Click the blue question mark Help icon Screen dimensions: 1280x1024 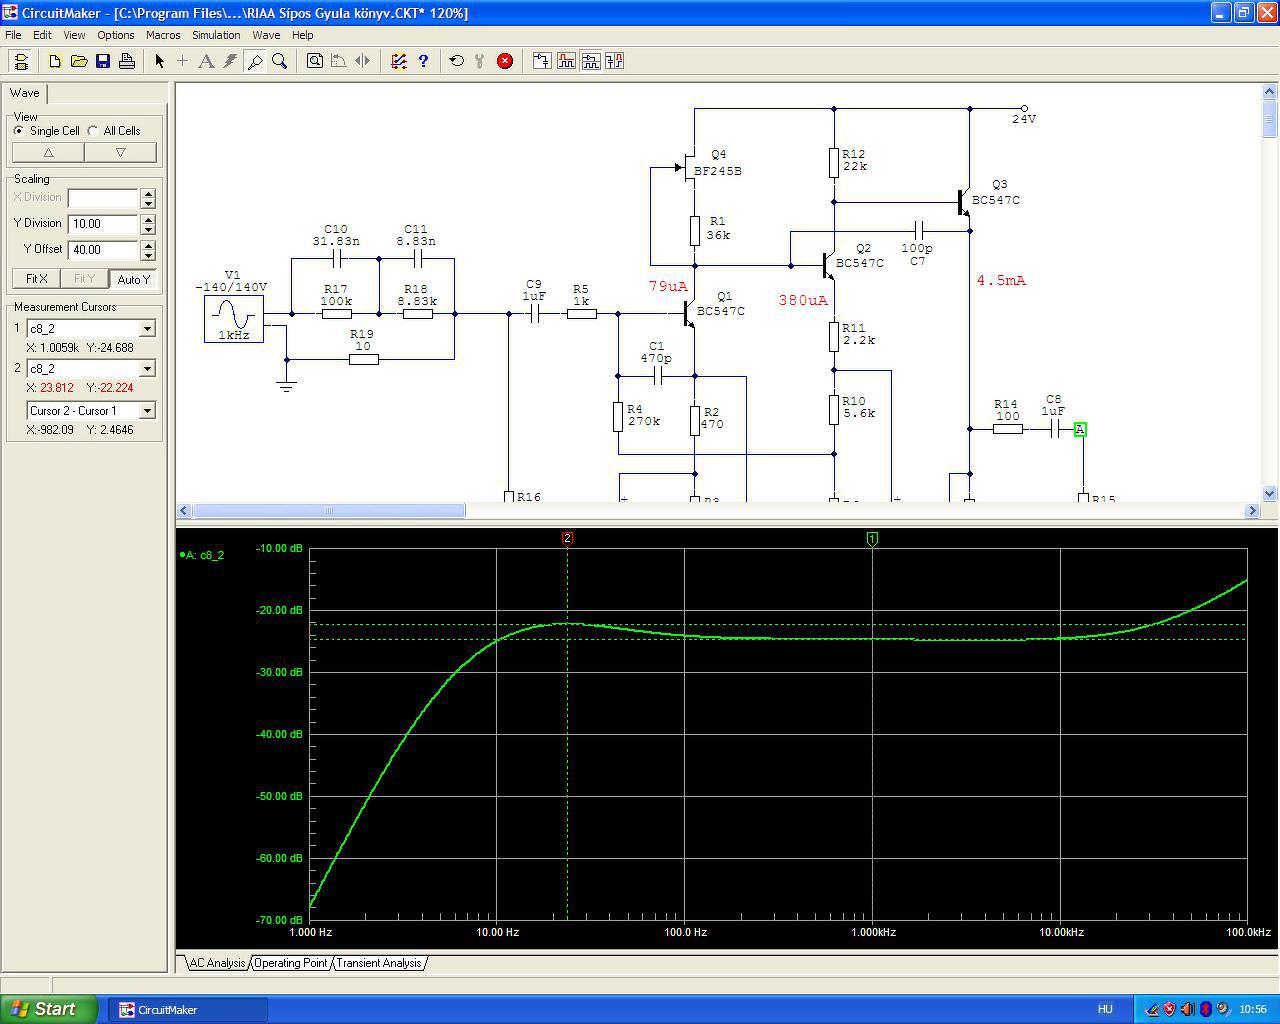click(423, 61)
